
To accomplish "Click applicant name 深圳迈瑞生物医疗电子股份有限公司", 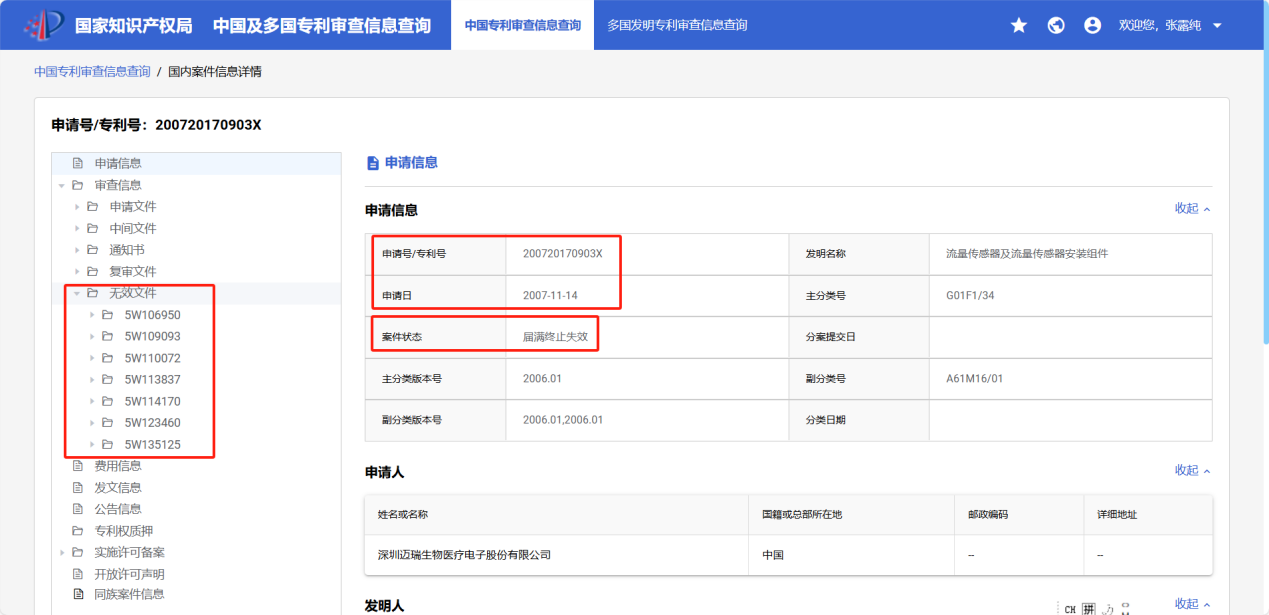I will [464, 555].
